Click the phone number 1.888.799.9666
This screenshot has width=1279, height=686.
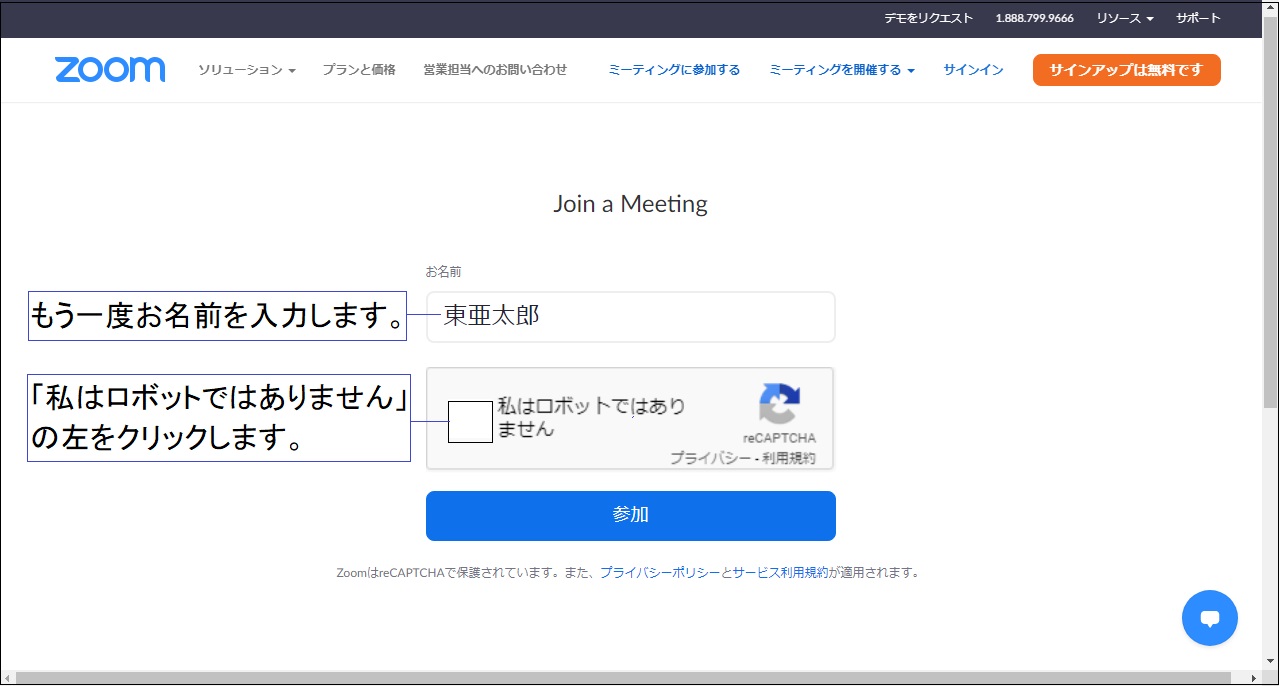coord(1034,18)
